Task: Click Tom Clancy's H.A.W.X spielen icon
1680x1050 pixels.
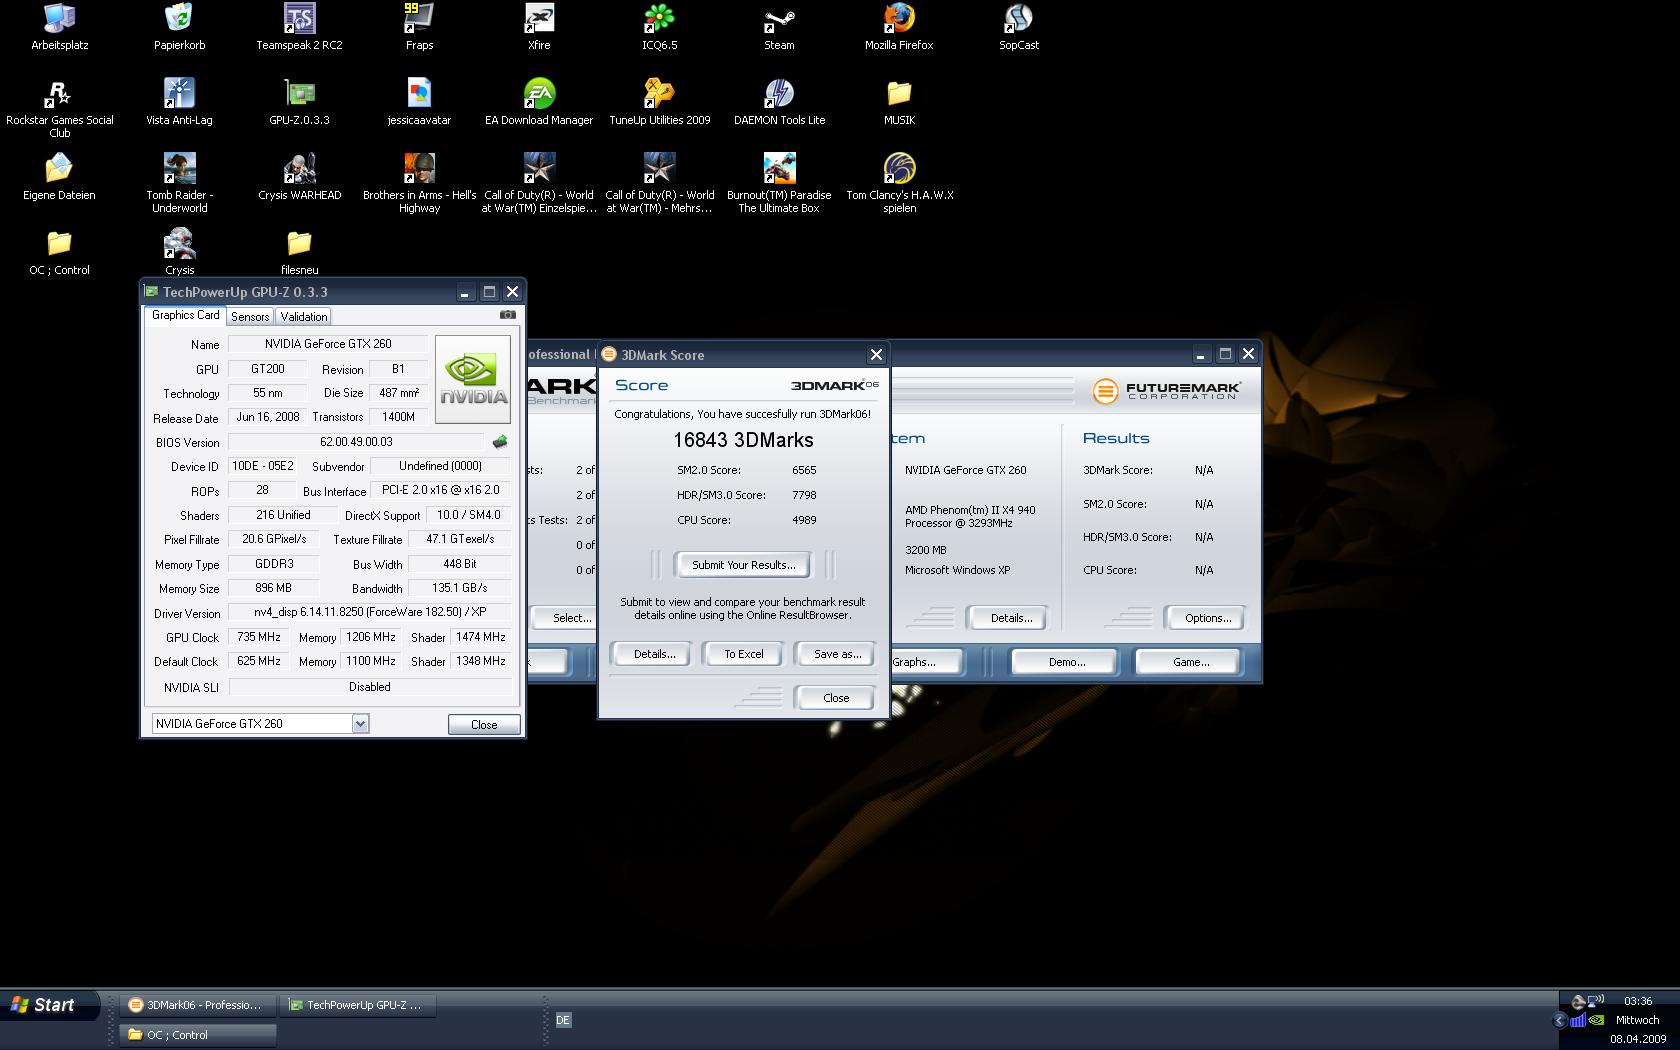Action: [899, 183]
